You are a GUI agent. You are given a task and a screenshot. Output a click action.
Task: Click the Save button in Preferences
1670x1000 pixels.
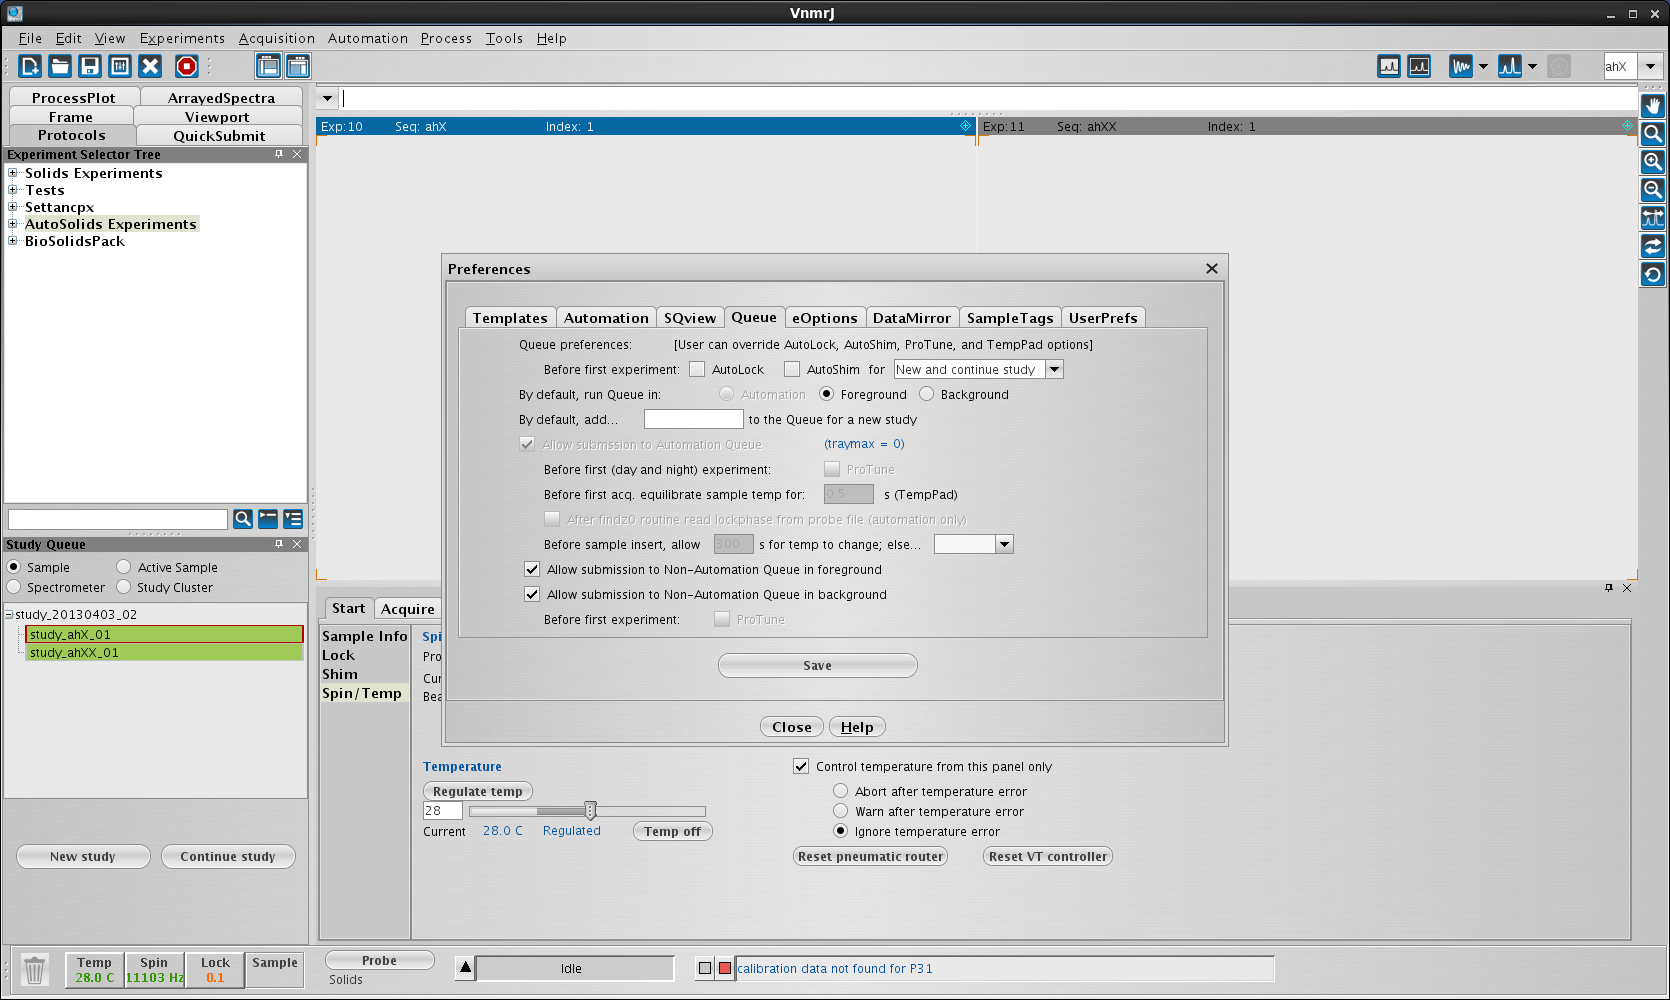coord(817,666)
